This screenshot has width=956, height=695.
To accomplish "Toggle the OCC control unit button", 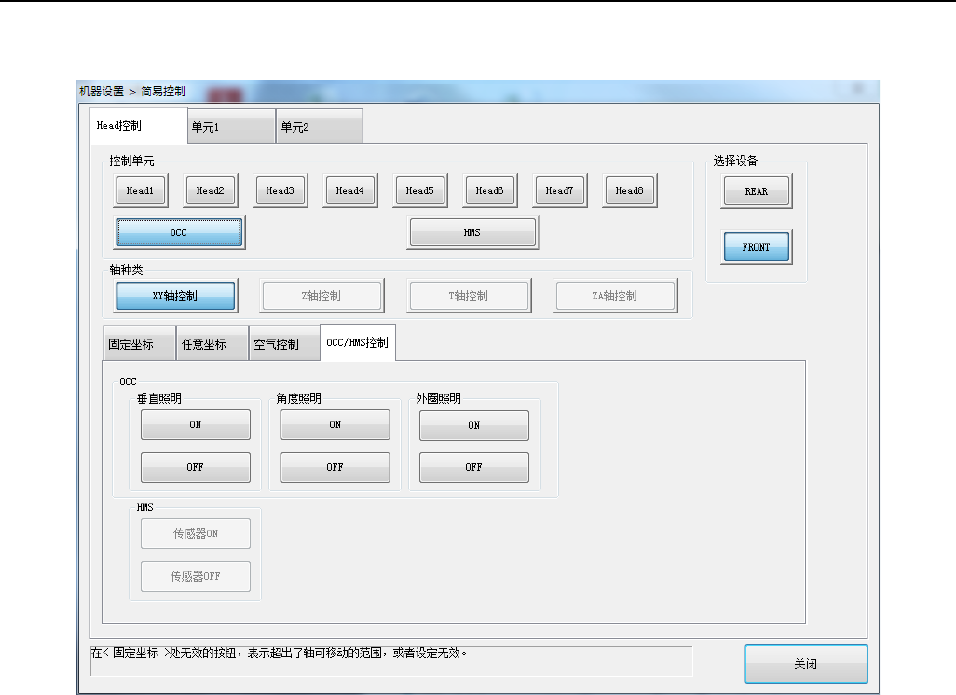I will point(179,232).
